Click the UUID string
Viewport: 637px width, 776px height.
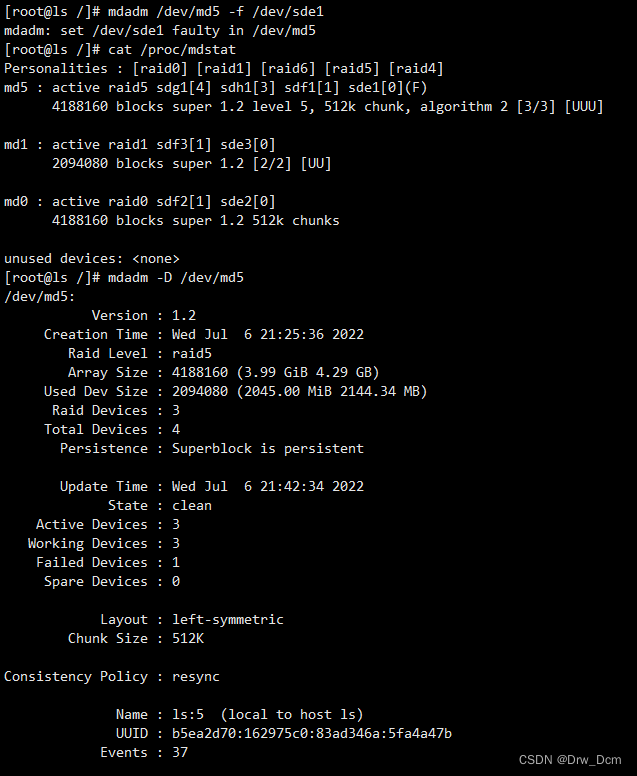pos(312,733)
